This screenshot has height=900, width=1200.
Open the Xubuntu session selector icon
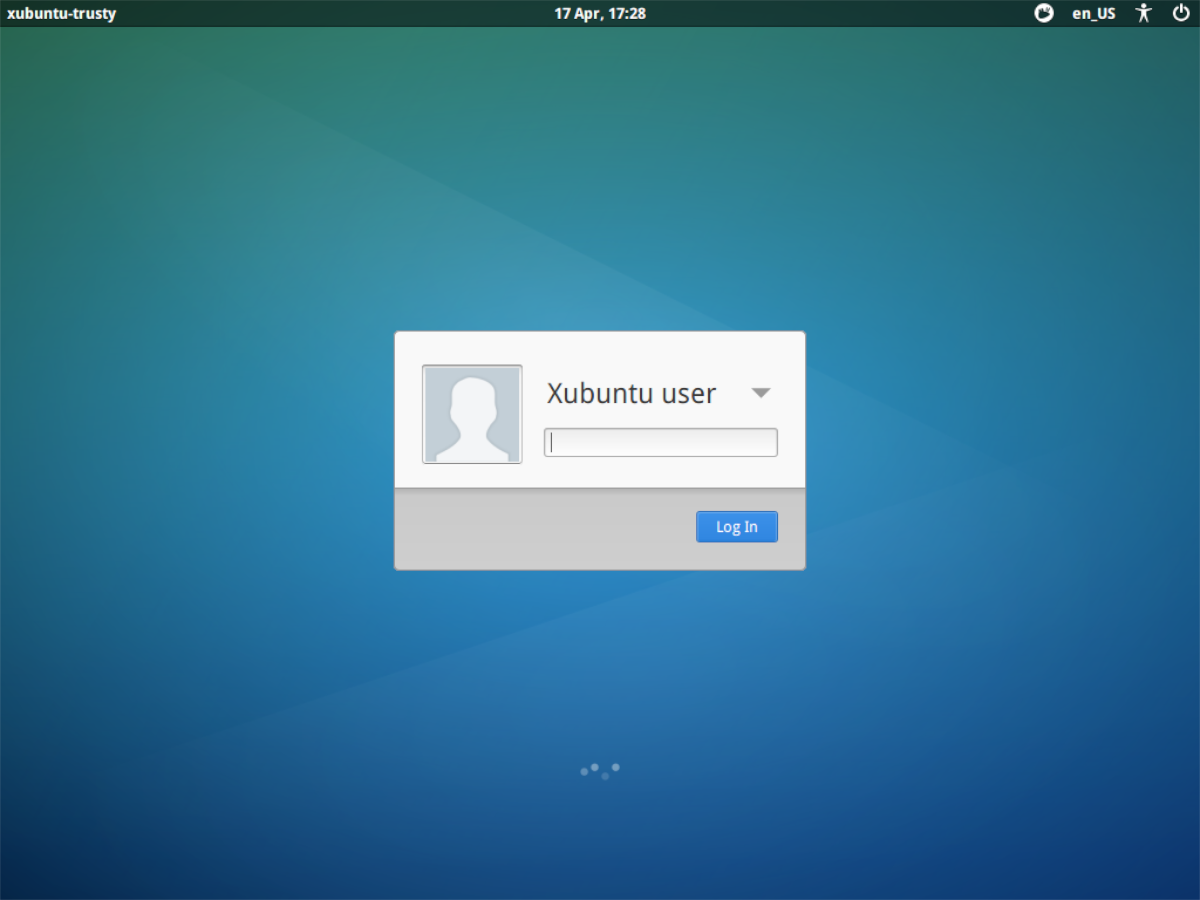[1044, 14]
